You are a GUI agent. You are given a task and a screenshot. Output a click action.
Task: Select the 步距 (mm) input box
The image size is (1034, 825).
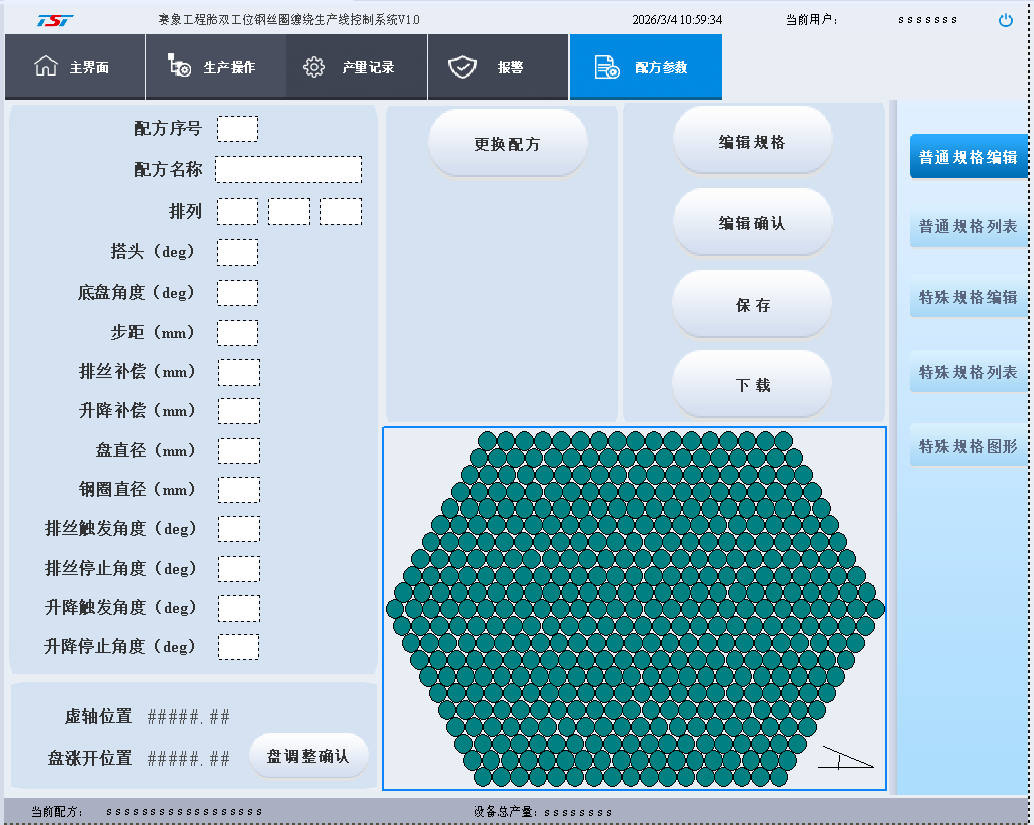click(238, 333)
